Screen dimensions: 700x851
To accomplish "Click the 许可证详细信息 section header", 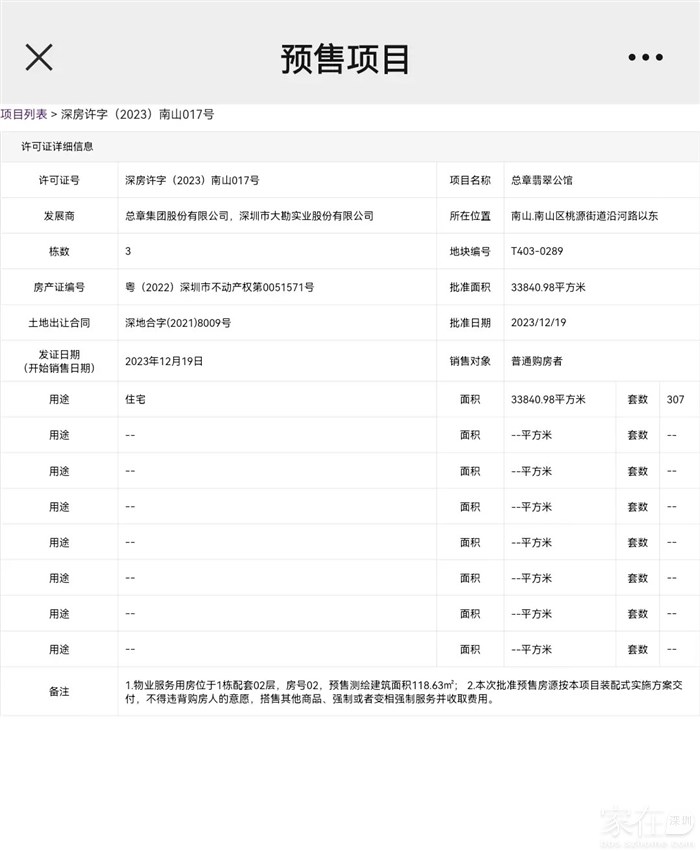I will 58,147.
